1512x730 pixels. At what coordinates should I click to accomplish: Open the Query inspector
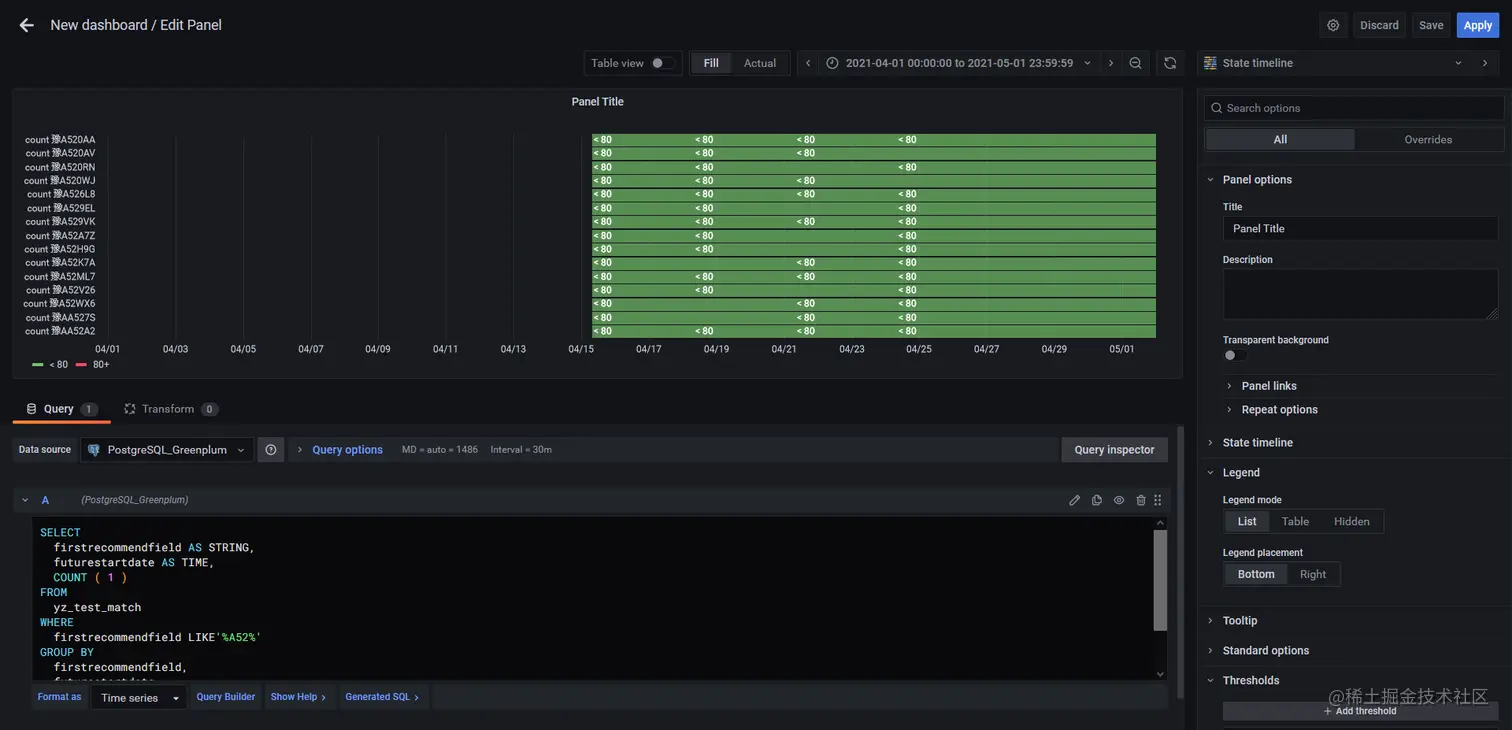point(1114,450)
